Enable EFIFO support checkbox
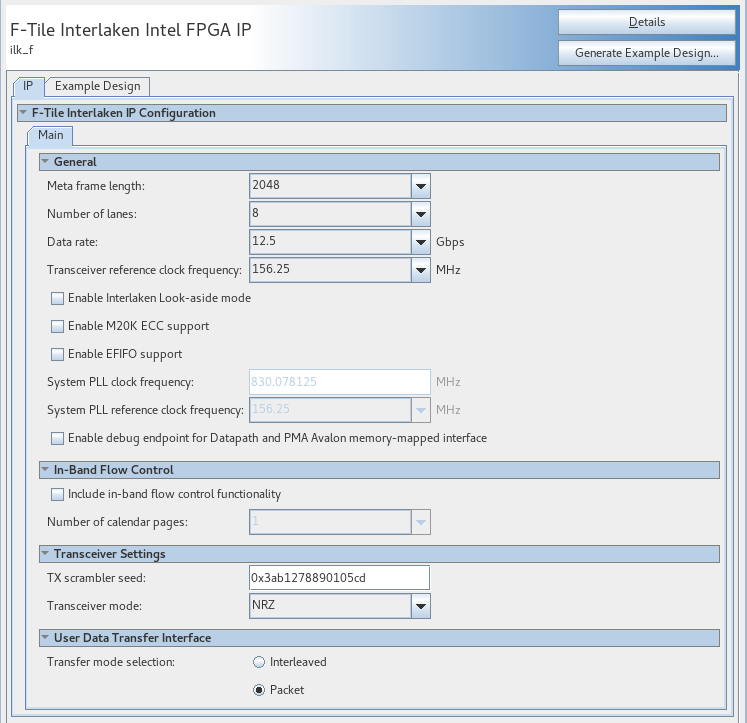The width and height of the screenshot is (747, 723). coord(57,354)
